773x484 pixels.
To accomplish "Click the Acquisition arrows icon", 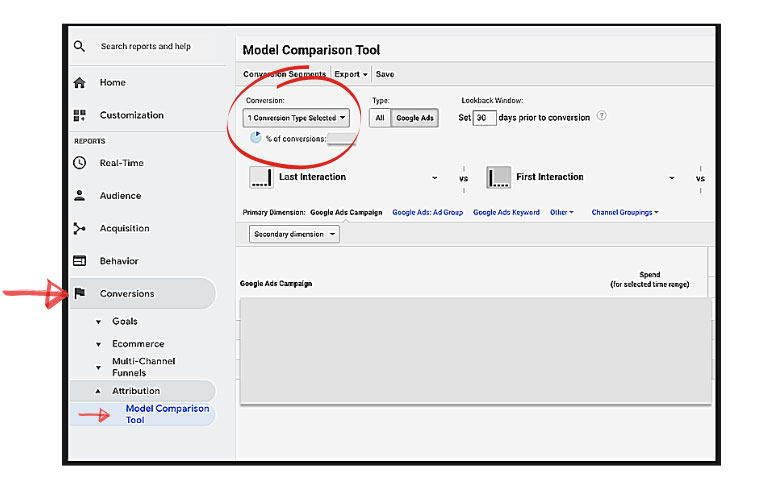I will [80, 228].
